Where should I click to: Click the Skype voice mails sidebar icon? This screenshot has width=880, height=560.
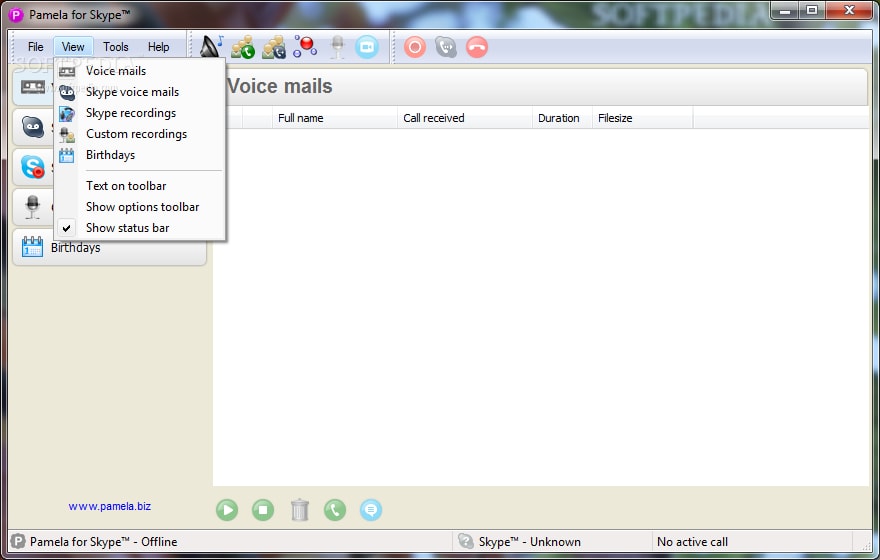33,127
